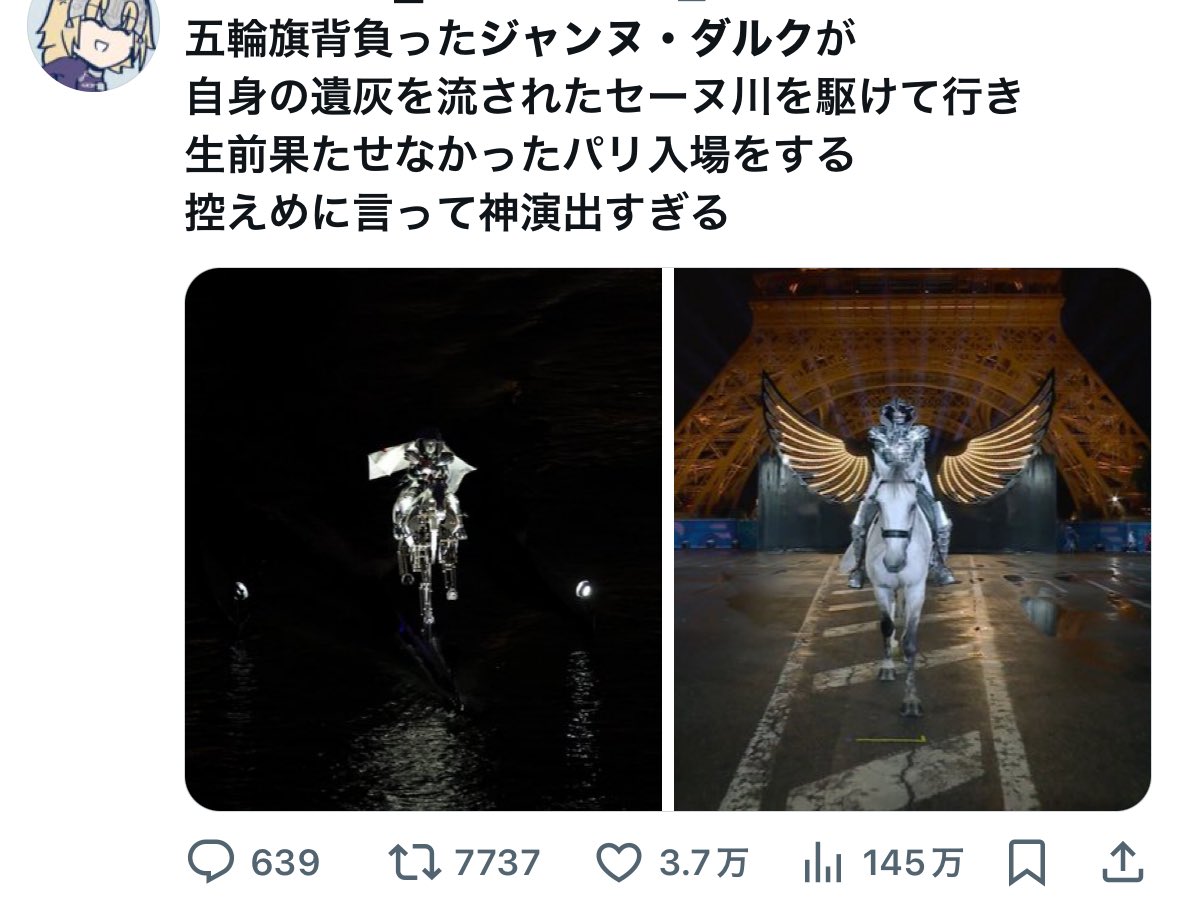Open the poster's anime avatar profile

click(93, 41)
